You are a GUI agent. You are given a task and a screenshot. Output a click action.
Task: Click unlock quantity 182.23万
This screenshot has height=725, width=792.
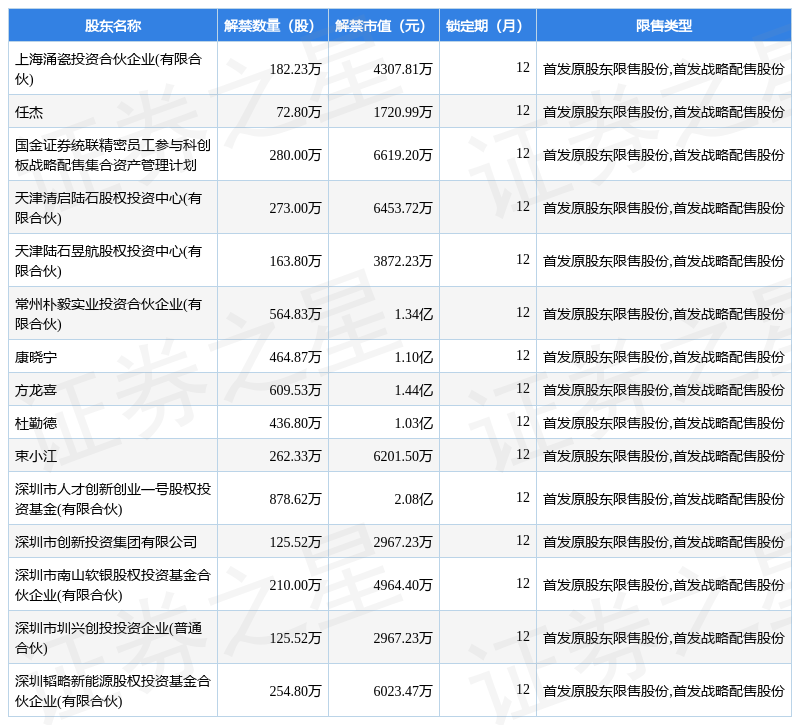click(x=295, y=69)
